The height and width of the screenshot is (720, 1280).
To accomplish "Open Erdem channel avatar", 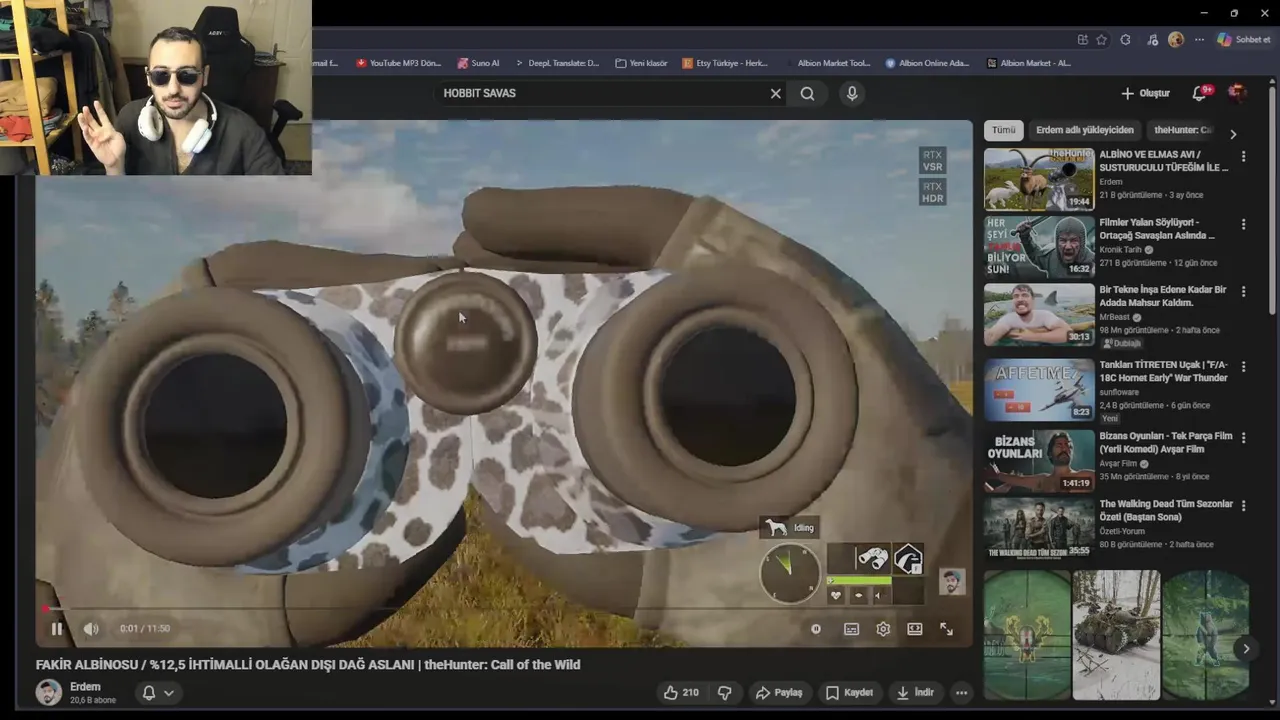I will (x=48, y=692).
